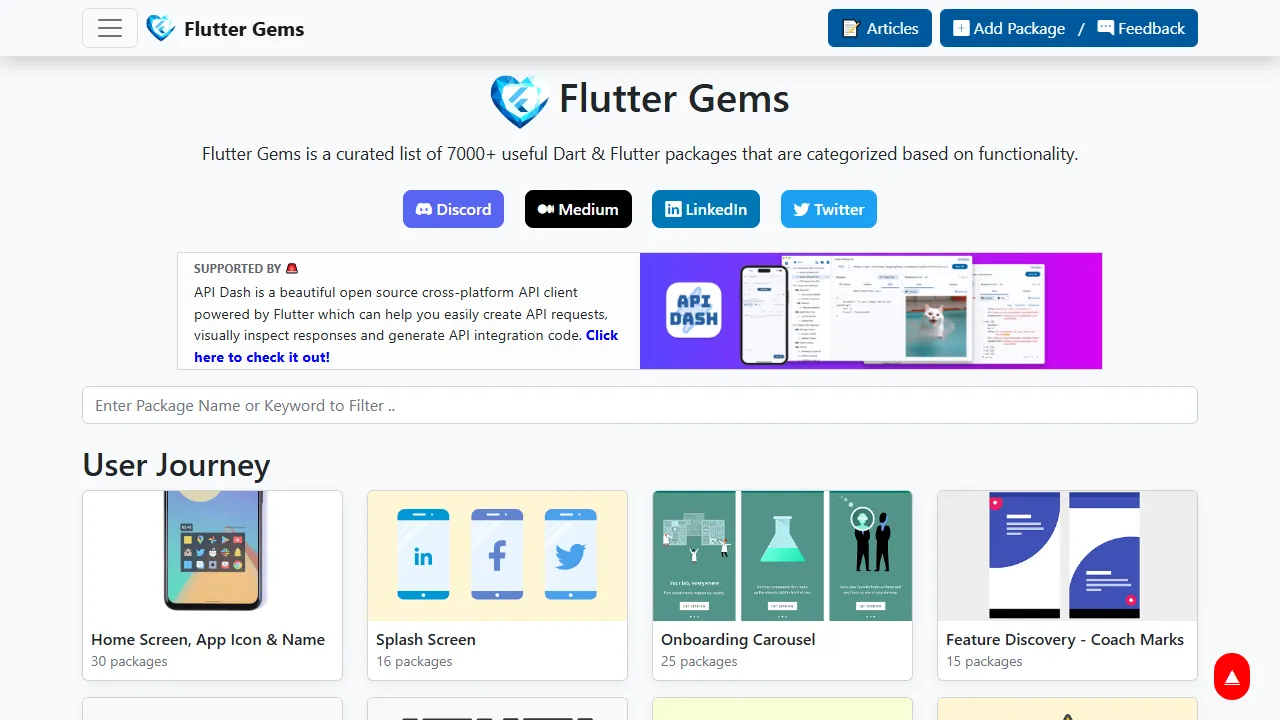This screenshot has height=720, width=1280.
Task: Open the Feedback link
Action: pos(1143,28)
